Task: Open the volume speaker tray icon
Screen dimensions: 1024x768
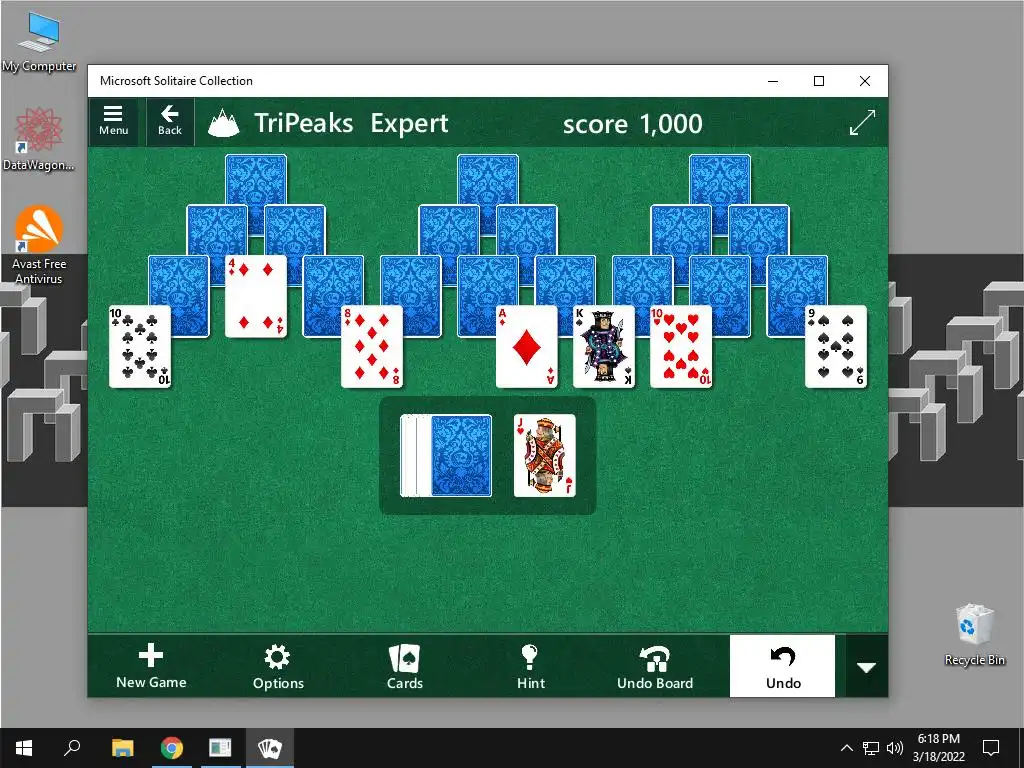Action: point(895,748)
